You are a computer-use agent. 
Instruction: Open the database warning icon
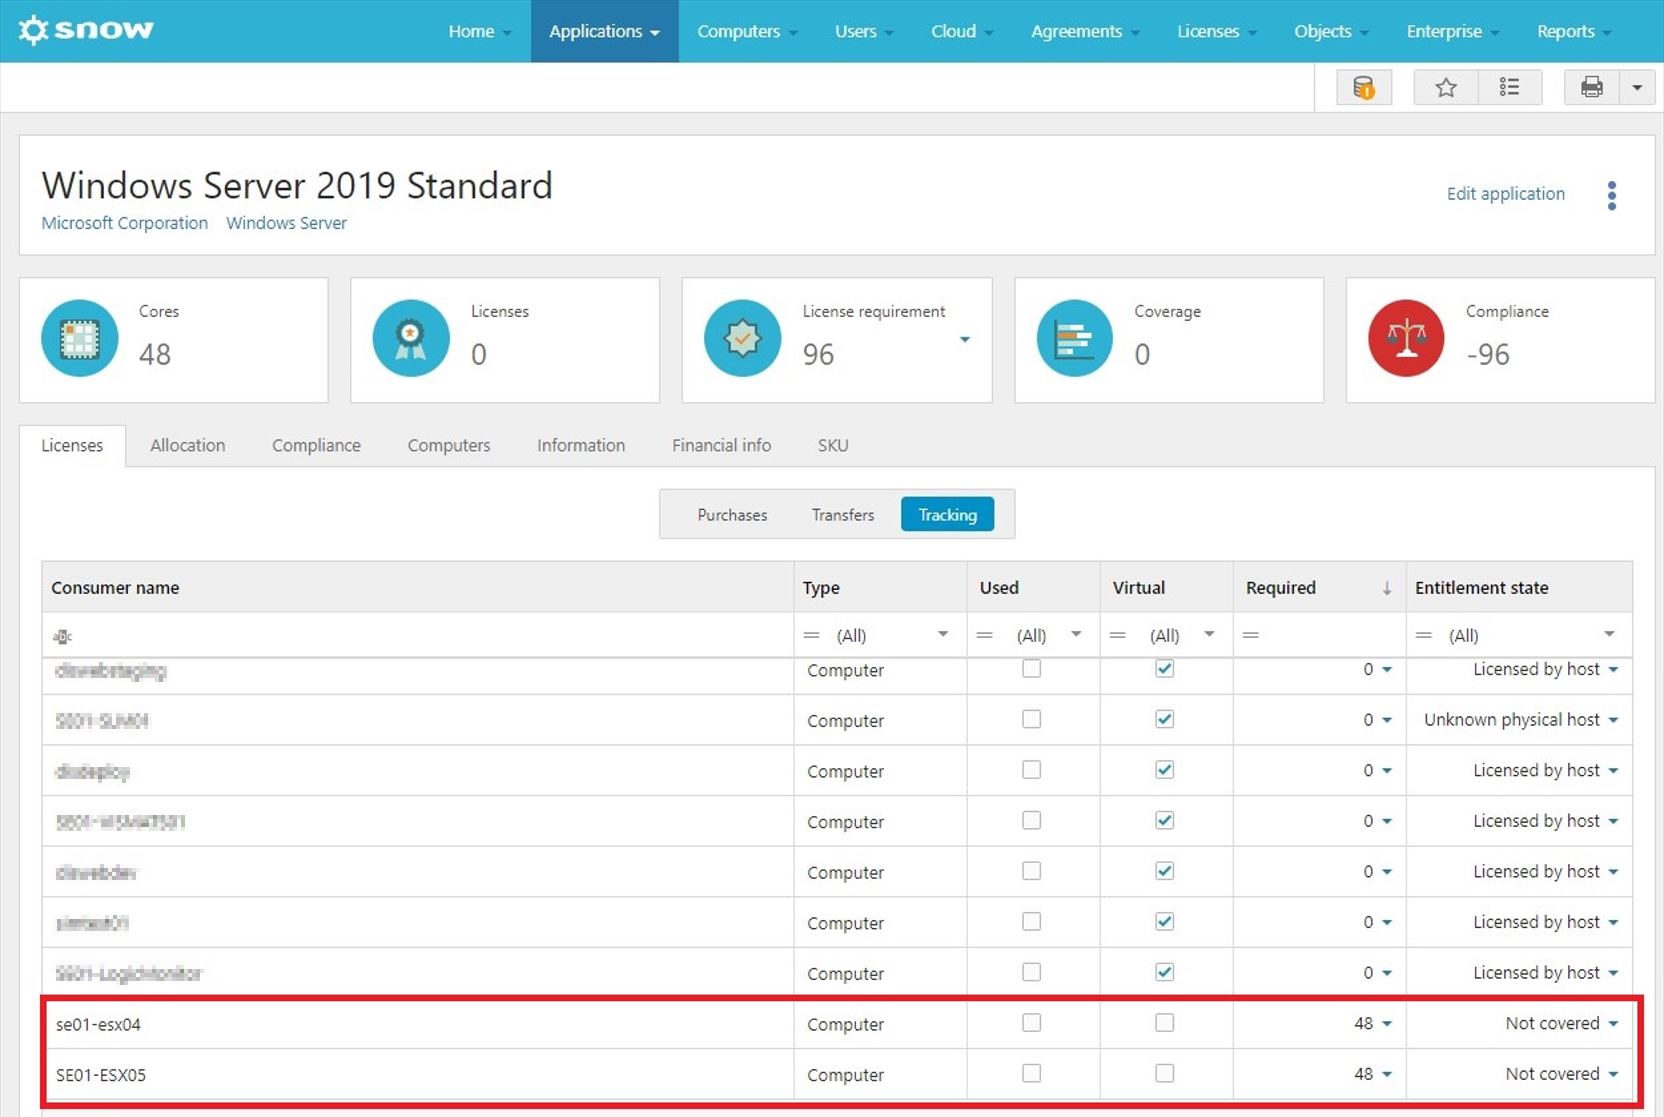(x=1364, y=88)
